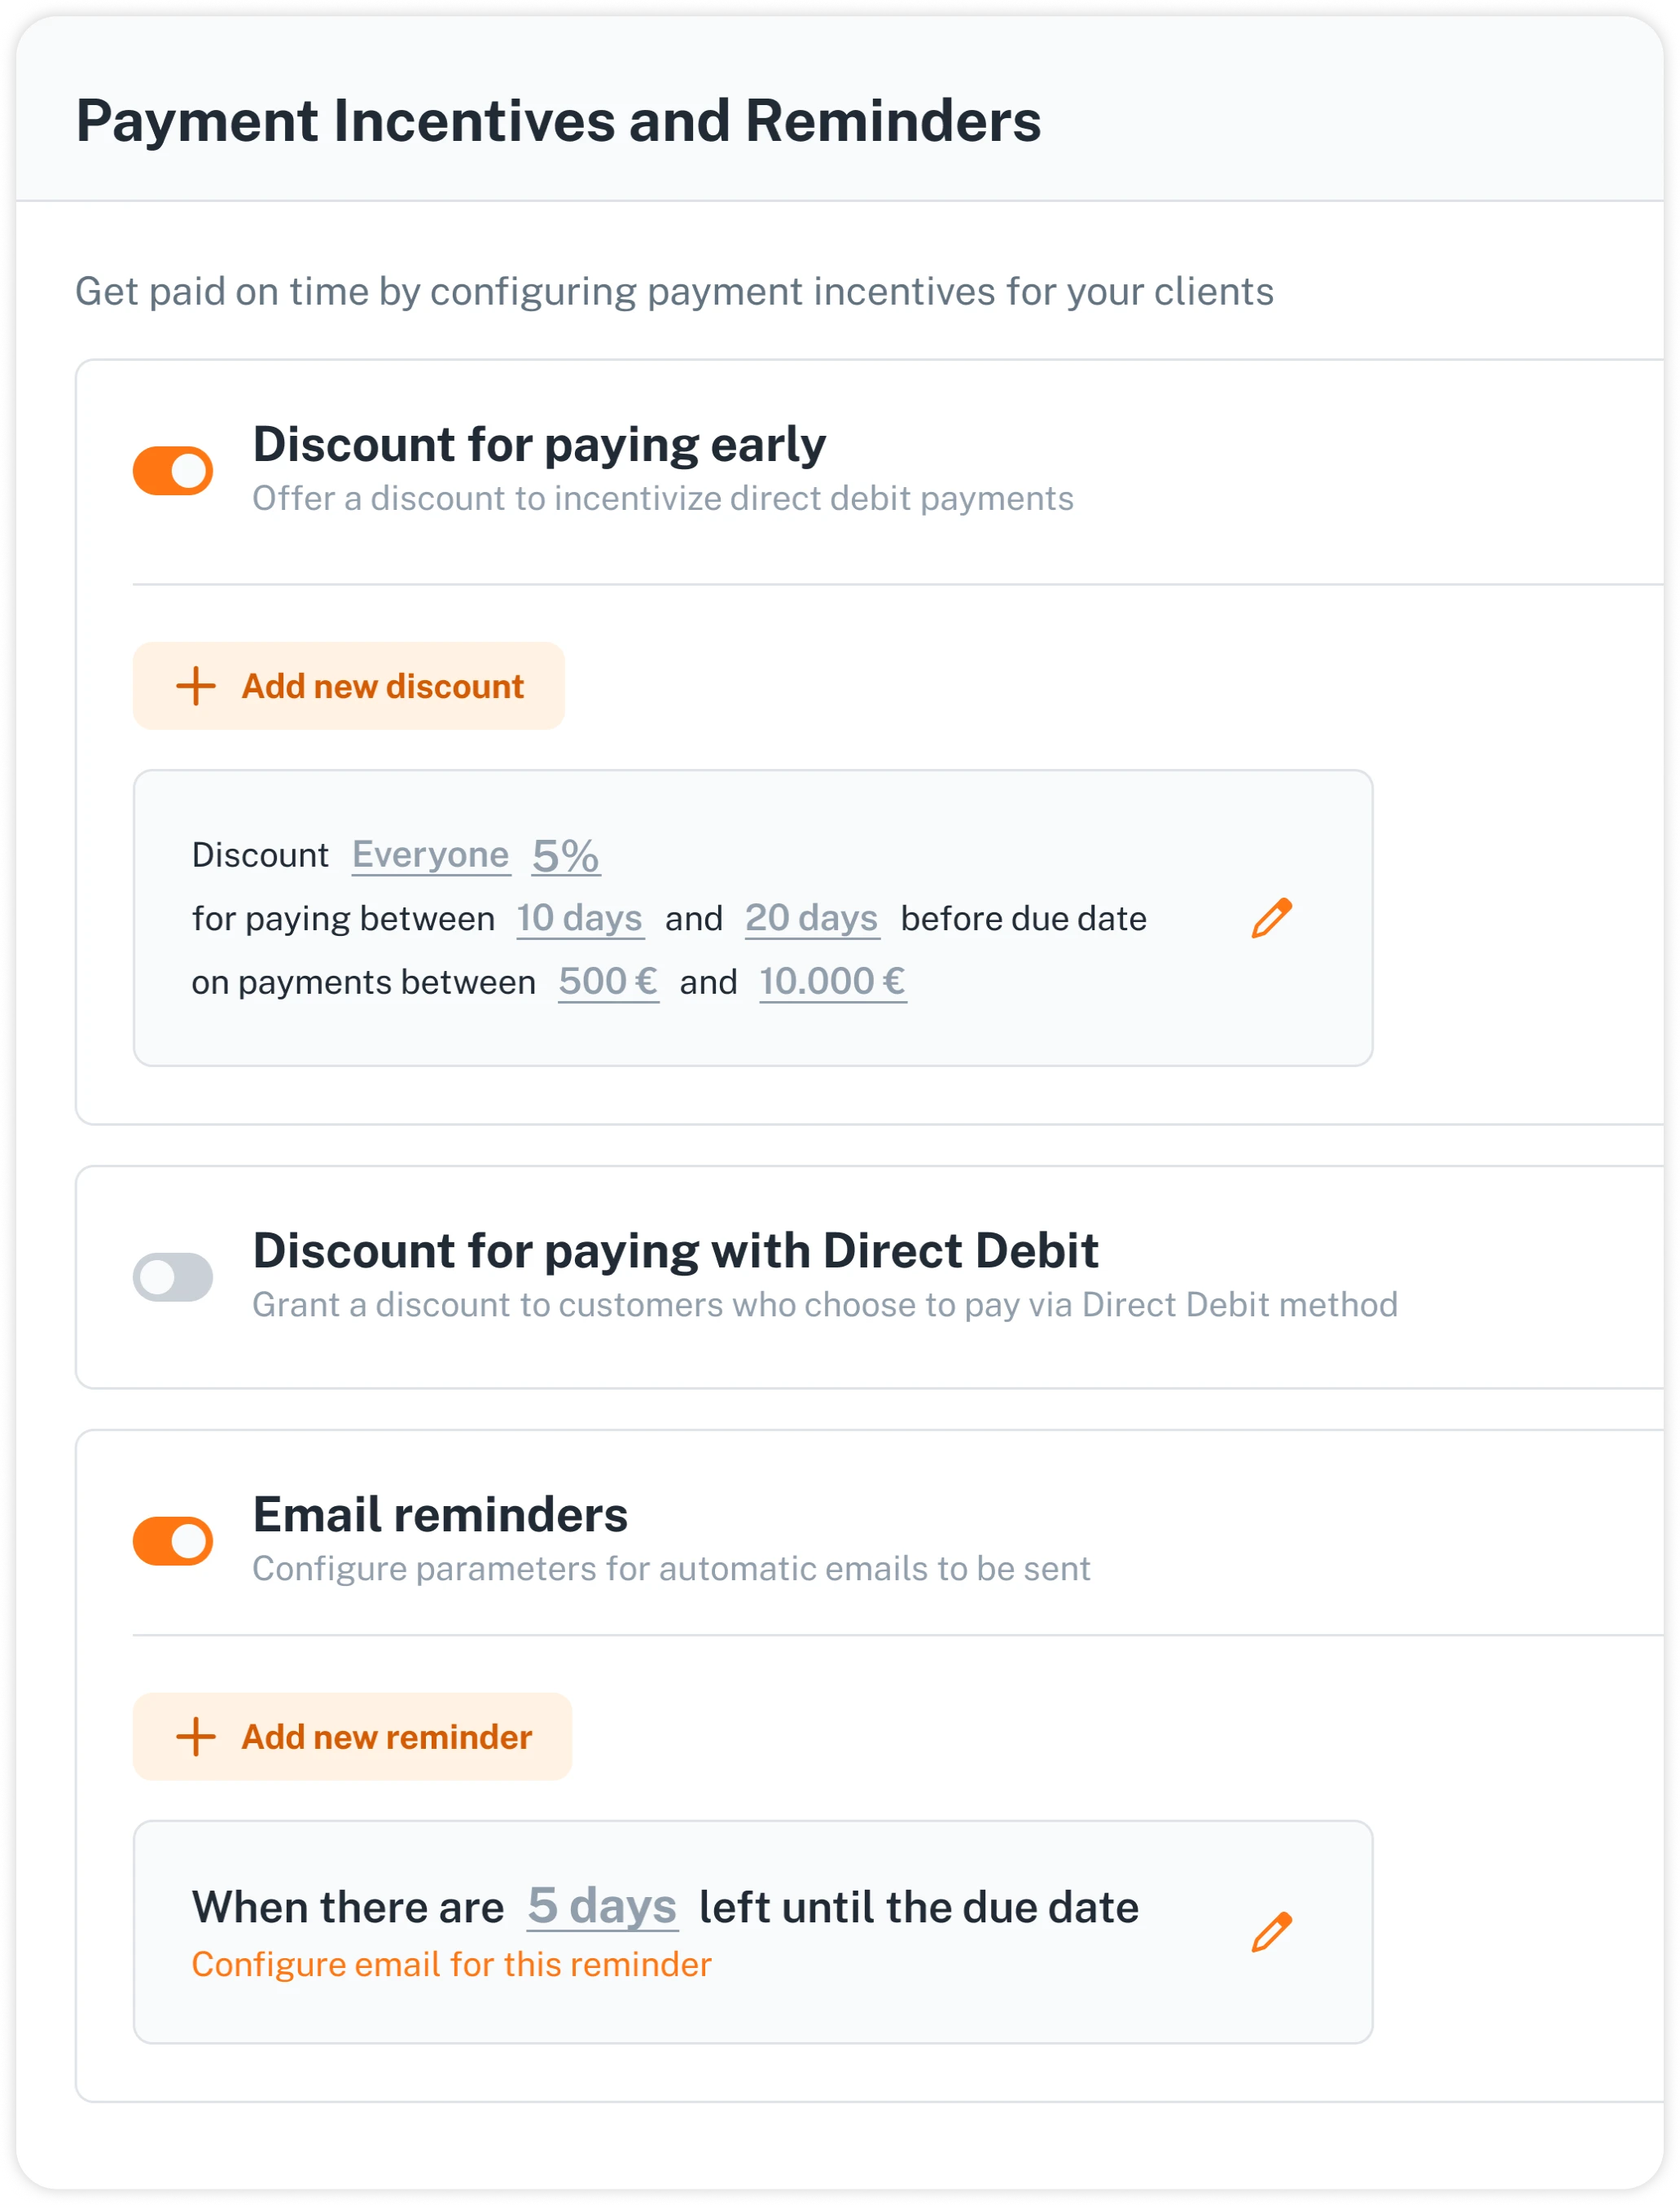This screenshot has height=2205, width=1680.
Task: Enable Discount for paying with Direct Debit
Action: [173, 1277]
